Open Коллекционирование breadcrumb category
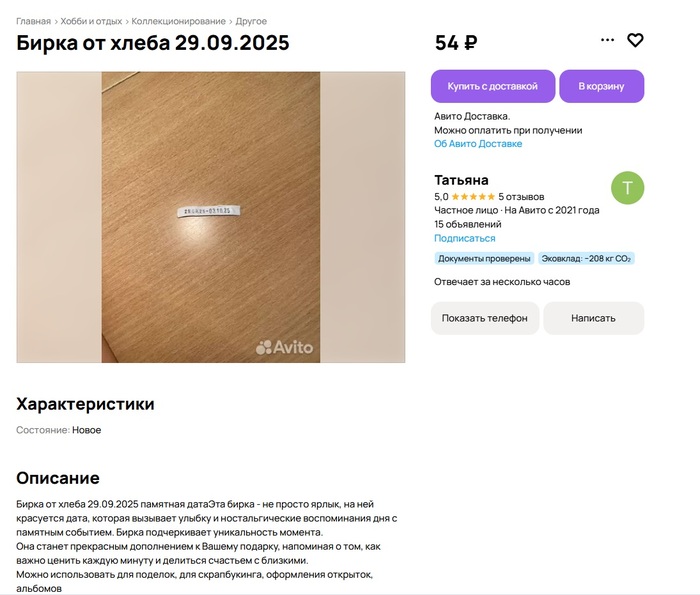This screenshot has height=595, width=700. coord(179,21)
